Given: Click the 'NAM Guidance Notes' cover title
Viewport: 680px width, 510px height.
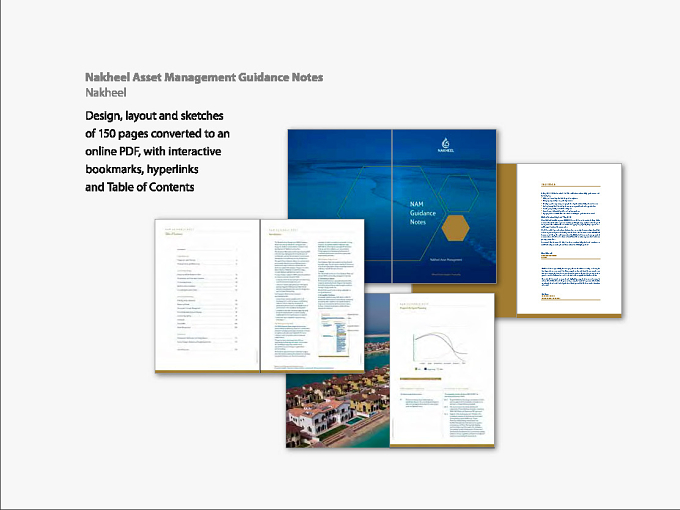Looking at the screenshot, I should pos(422,213).
